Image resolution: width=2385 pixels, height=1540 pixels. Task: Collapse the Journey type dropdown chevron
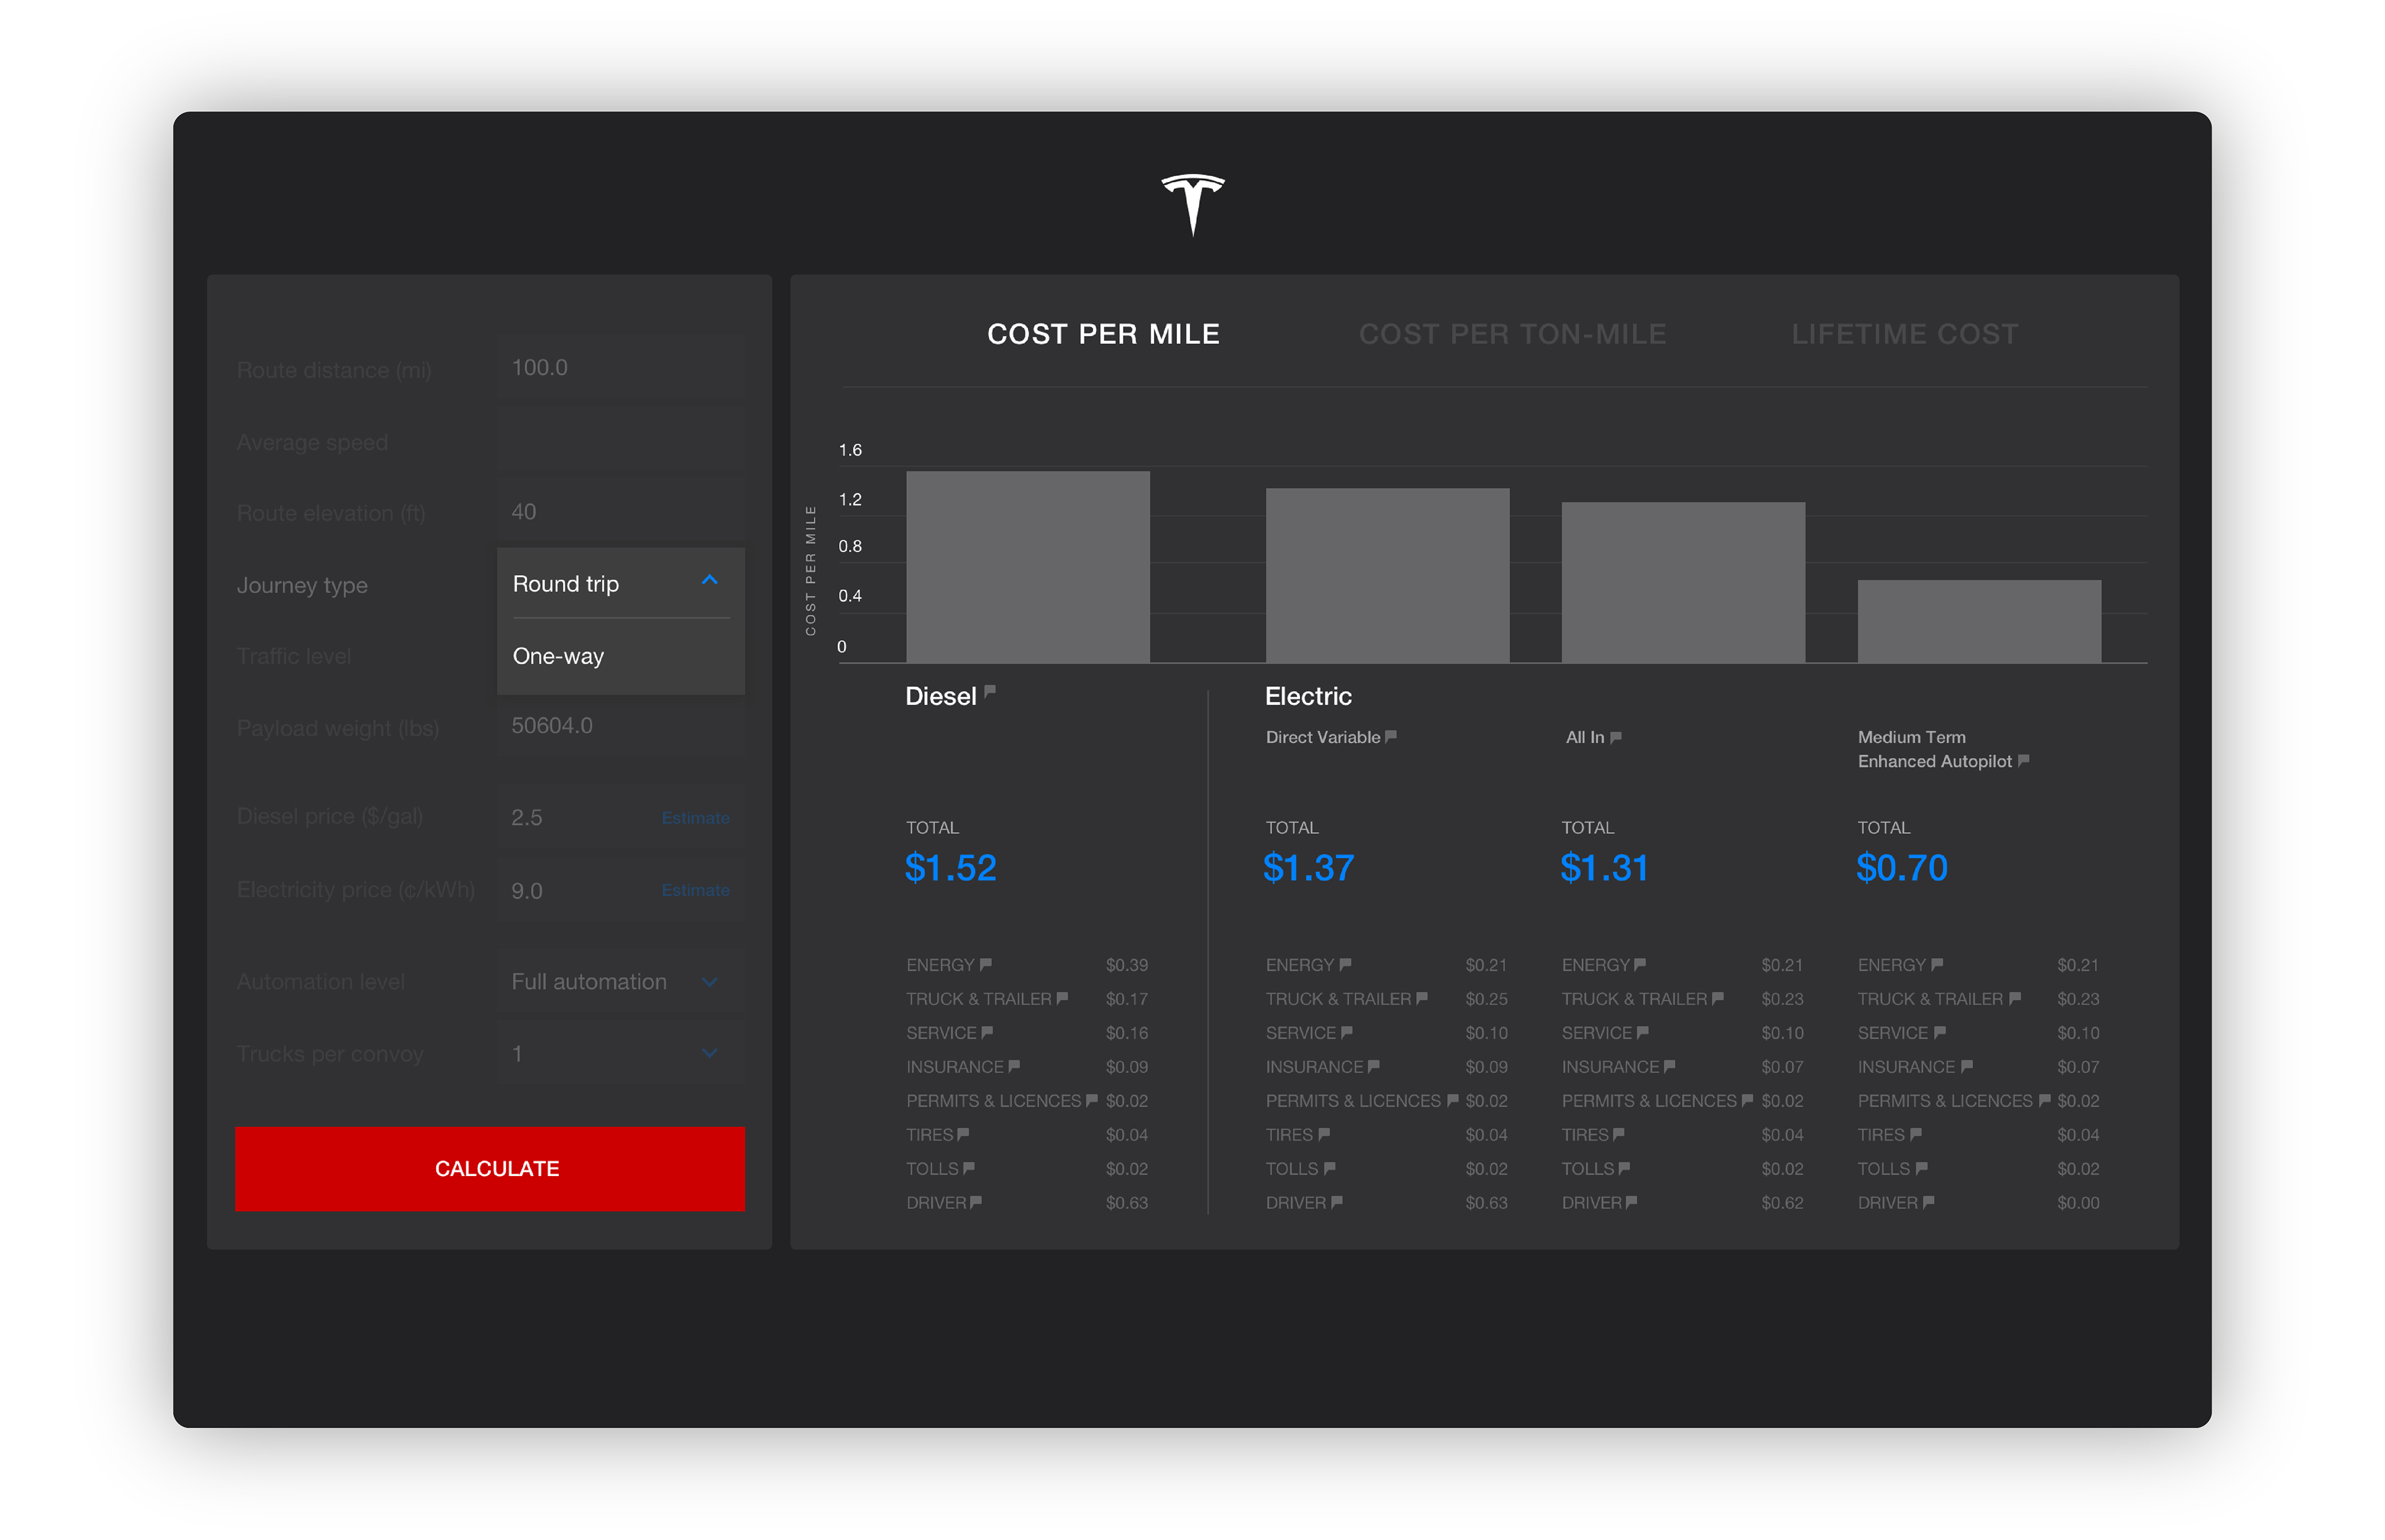point(709,581)
